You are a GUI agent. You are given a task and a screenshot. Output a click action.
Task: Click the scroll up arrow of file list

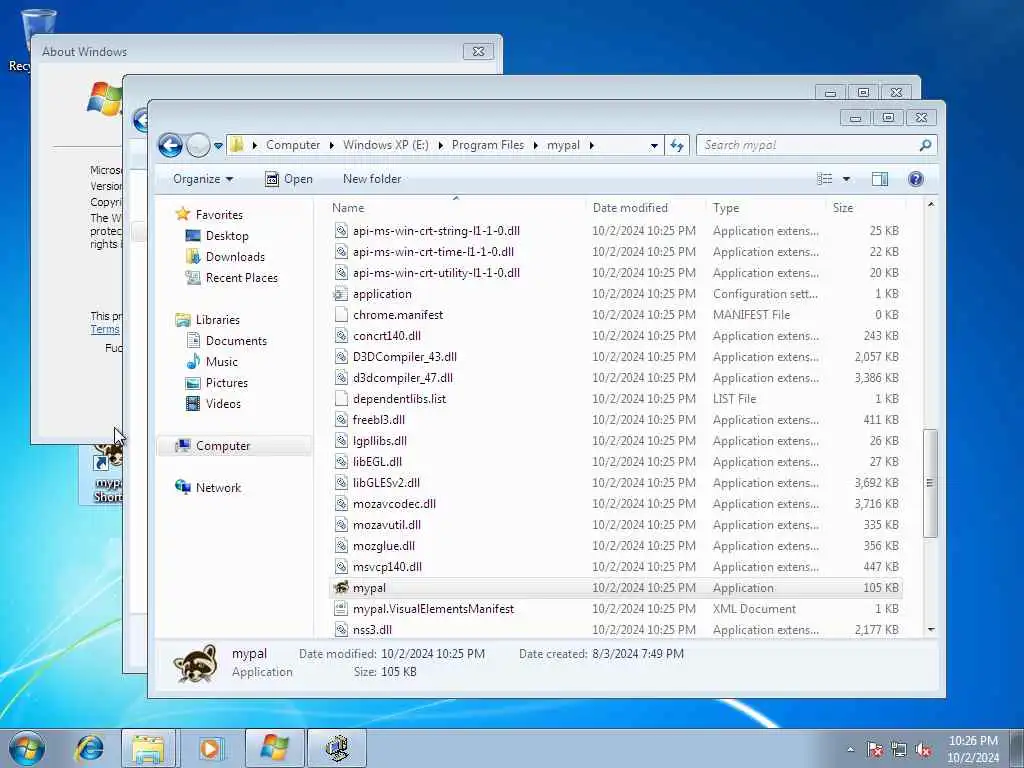[931, 204]
